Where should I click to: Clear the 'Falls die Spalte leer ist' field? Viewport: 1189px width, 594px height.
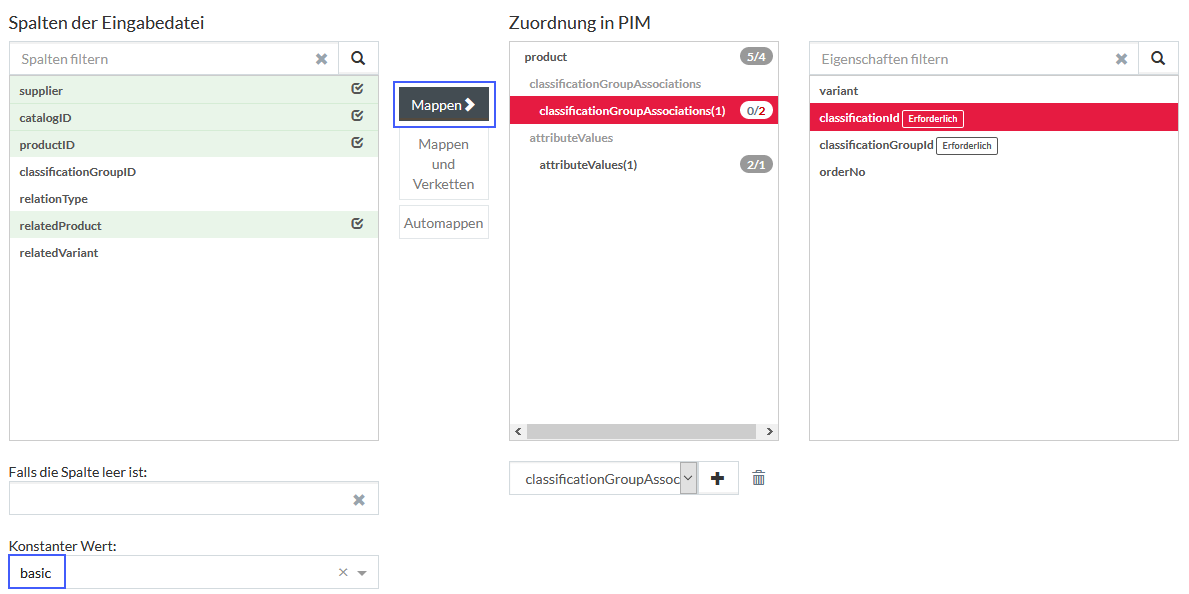[x=359, y=499]
